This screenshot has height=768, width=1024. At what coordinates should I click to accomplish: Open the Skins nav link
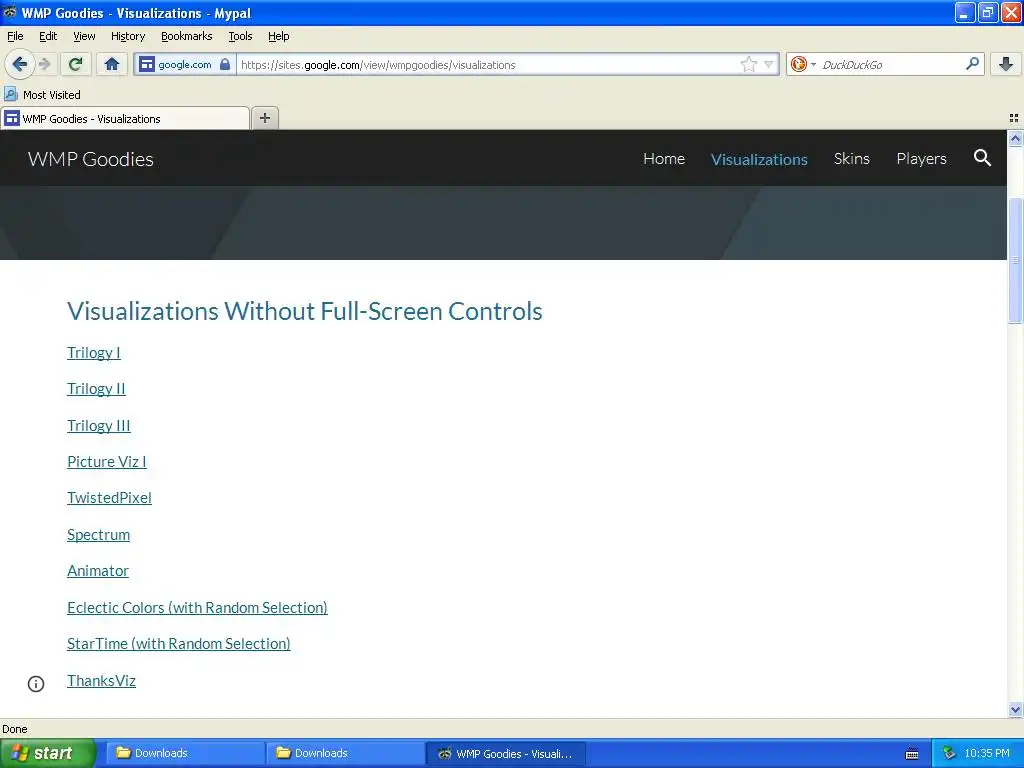852,159
